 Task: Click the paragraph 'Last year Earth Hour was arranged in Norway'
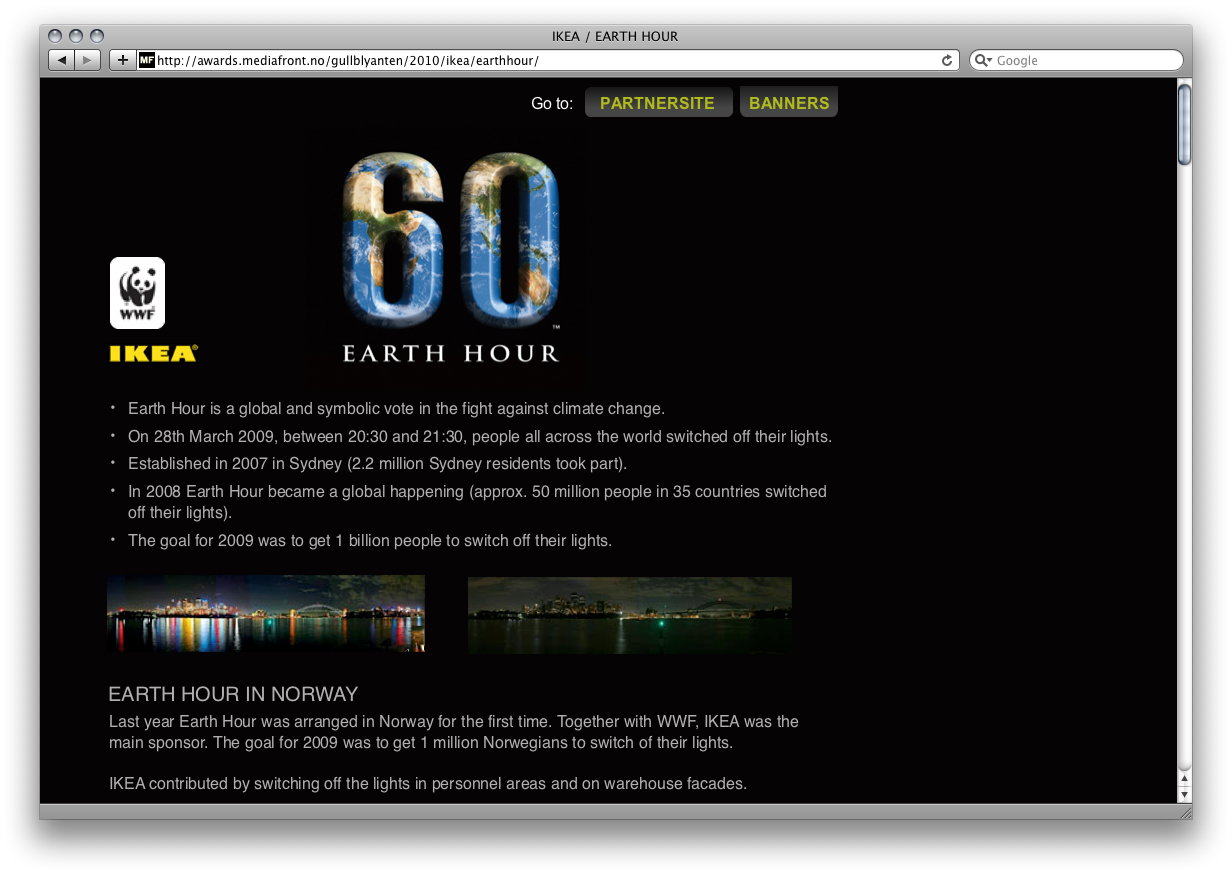[x=454, y=732]
